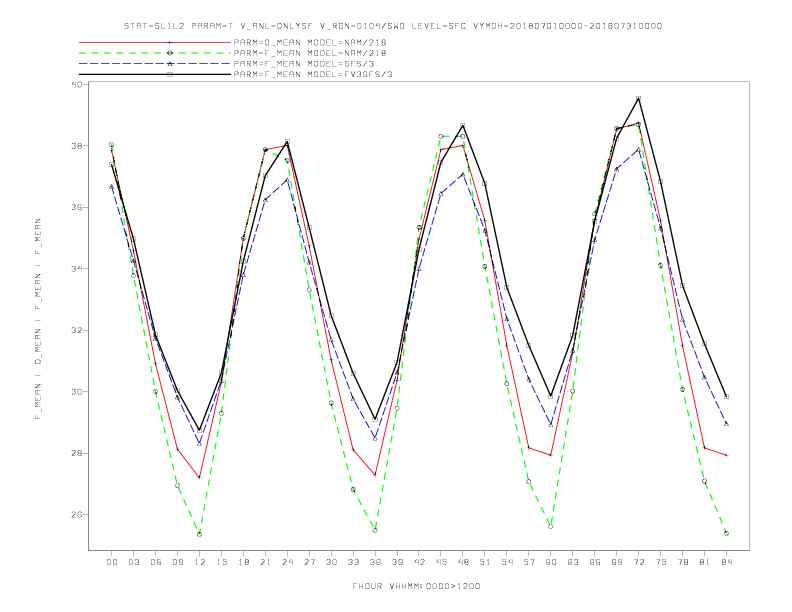Click y-axis tick label 26
The width and height of the screenshot is (792, 612).
(77, 515)
